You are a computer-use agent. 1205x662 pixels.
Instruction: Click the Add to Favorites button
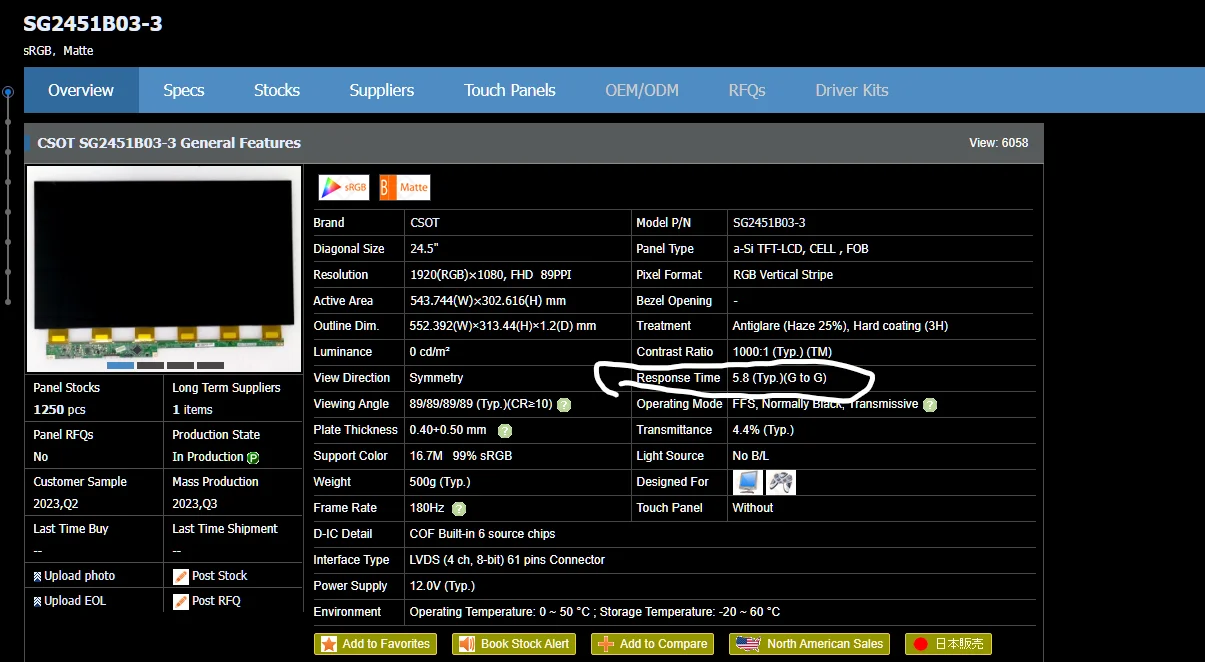[375, 644]
